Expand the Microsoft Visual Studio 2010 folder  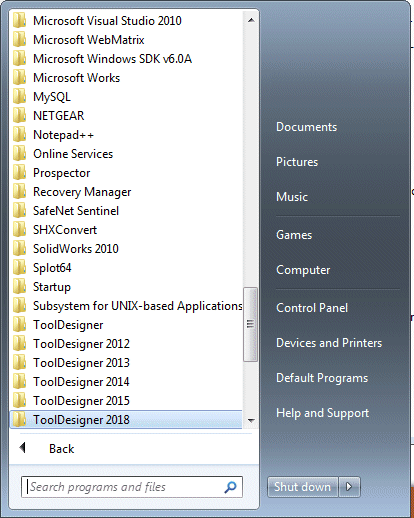click(126, 21)
